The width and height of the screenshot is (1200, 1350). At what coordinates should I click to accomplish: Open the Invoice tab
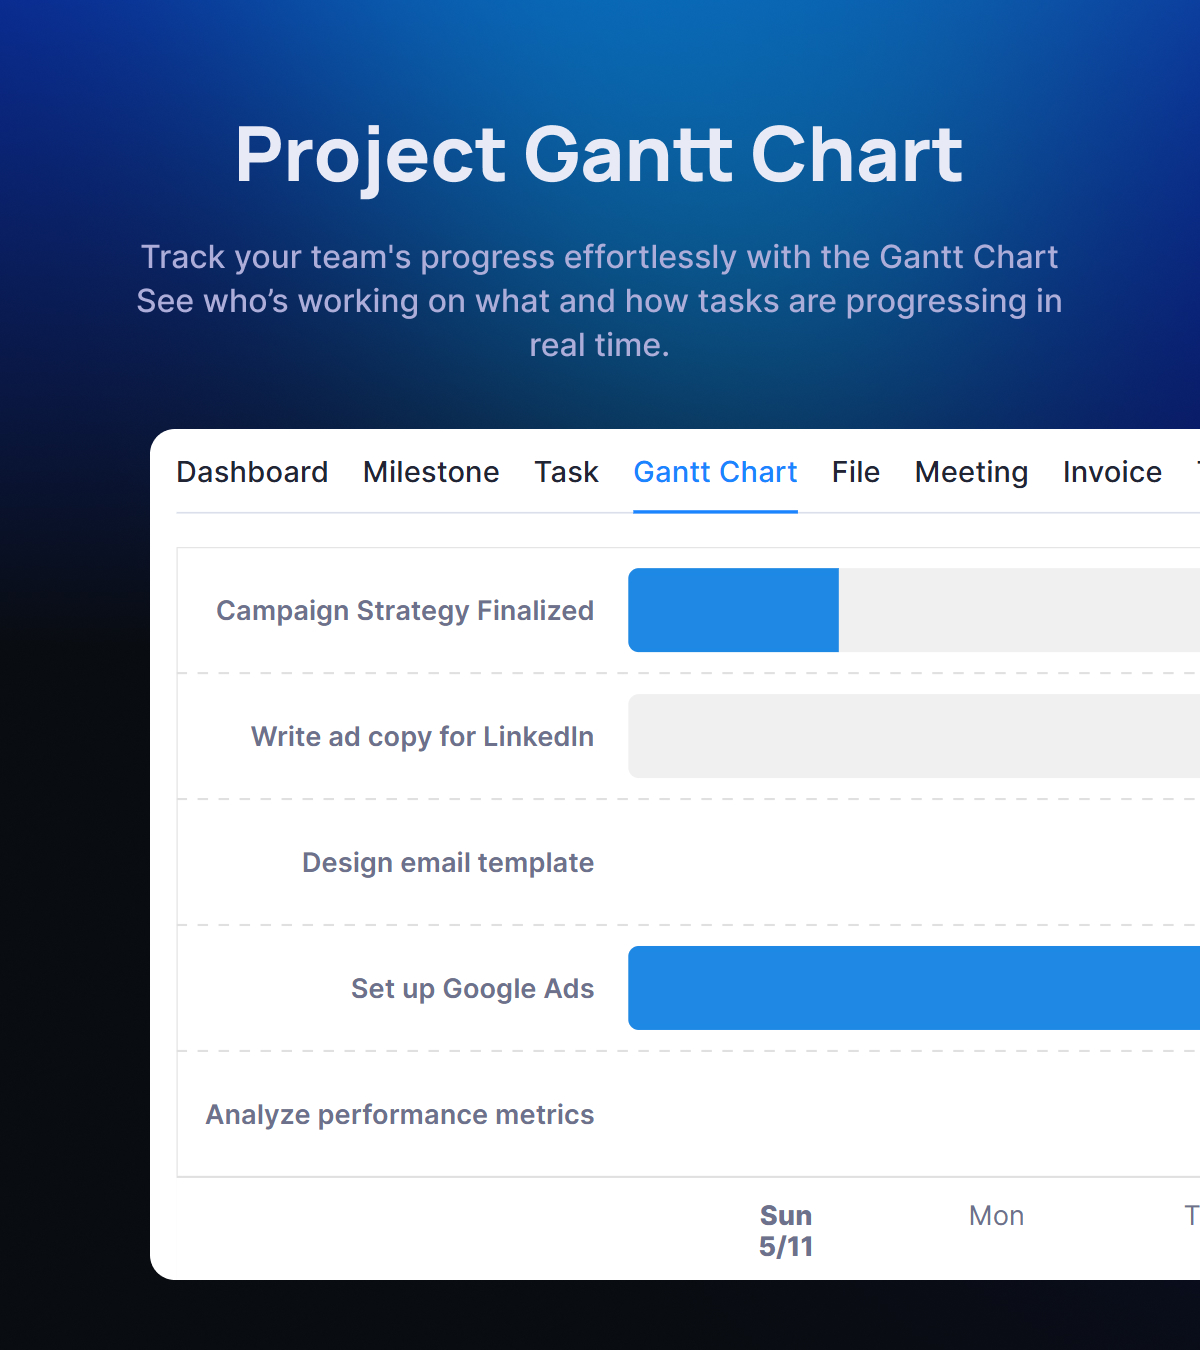pos(1112,472)
